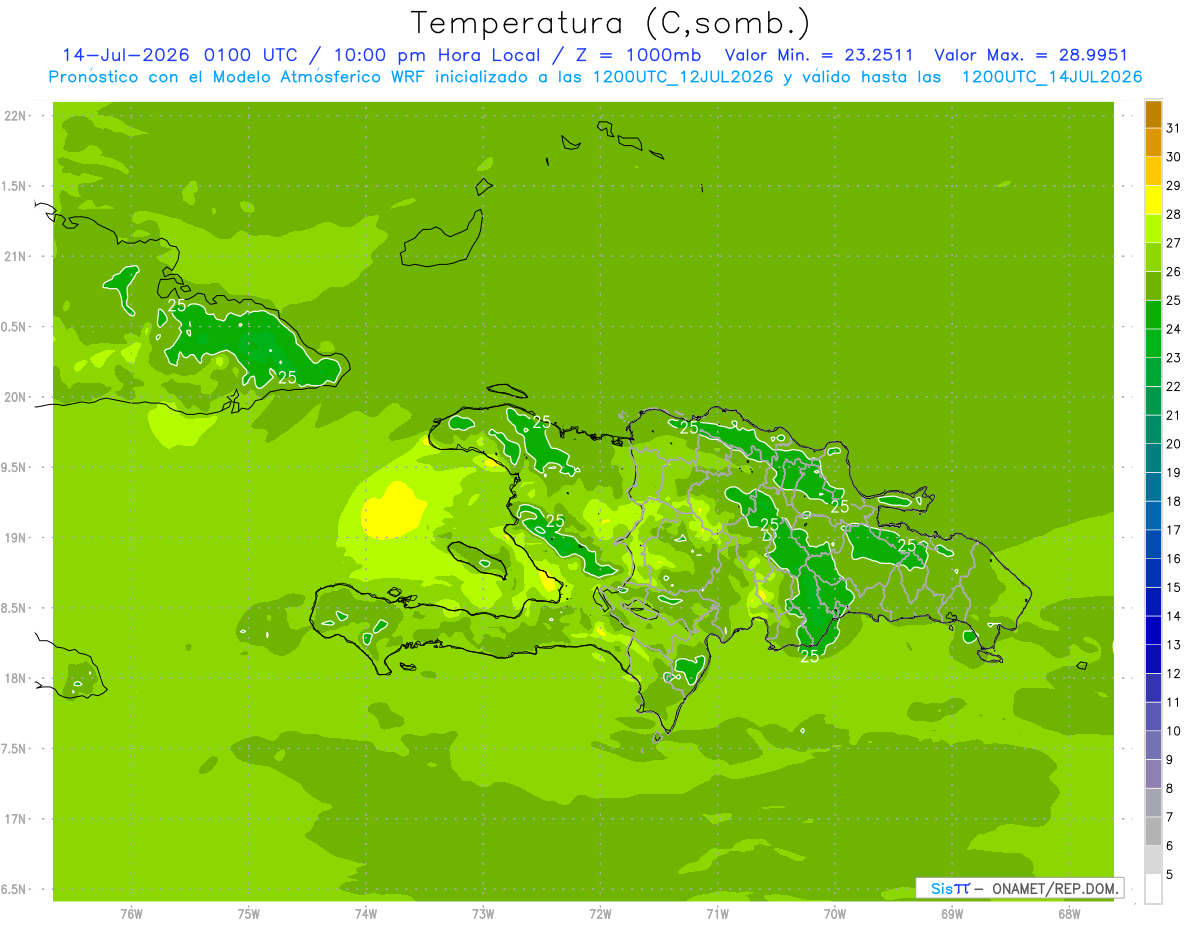The height and width of the screenshot is (927, 1200).
Task: Click the 'Z = 1000mb' level text
Action: tap(640, 55)
